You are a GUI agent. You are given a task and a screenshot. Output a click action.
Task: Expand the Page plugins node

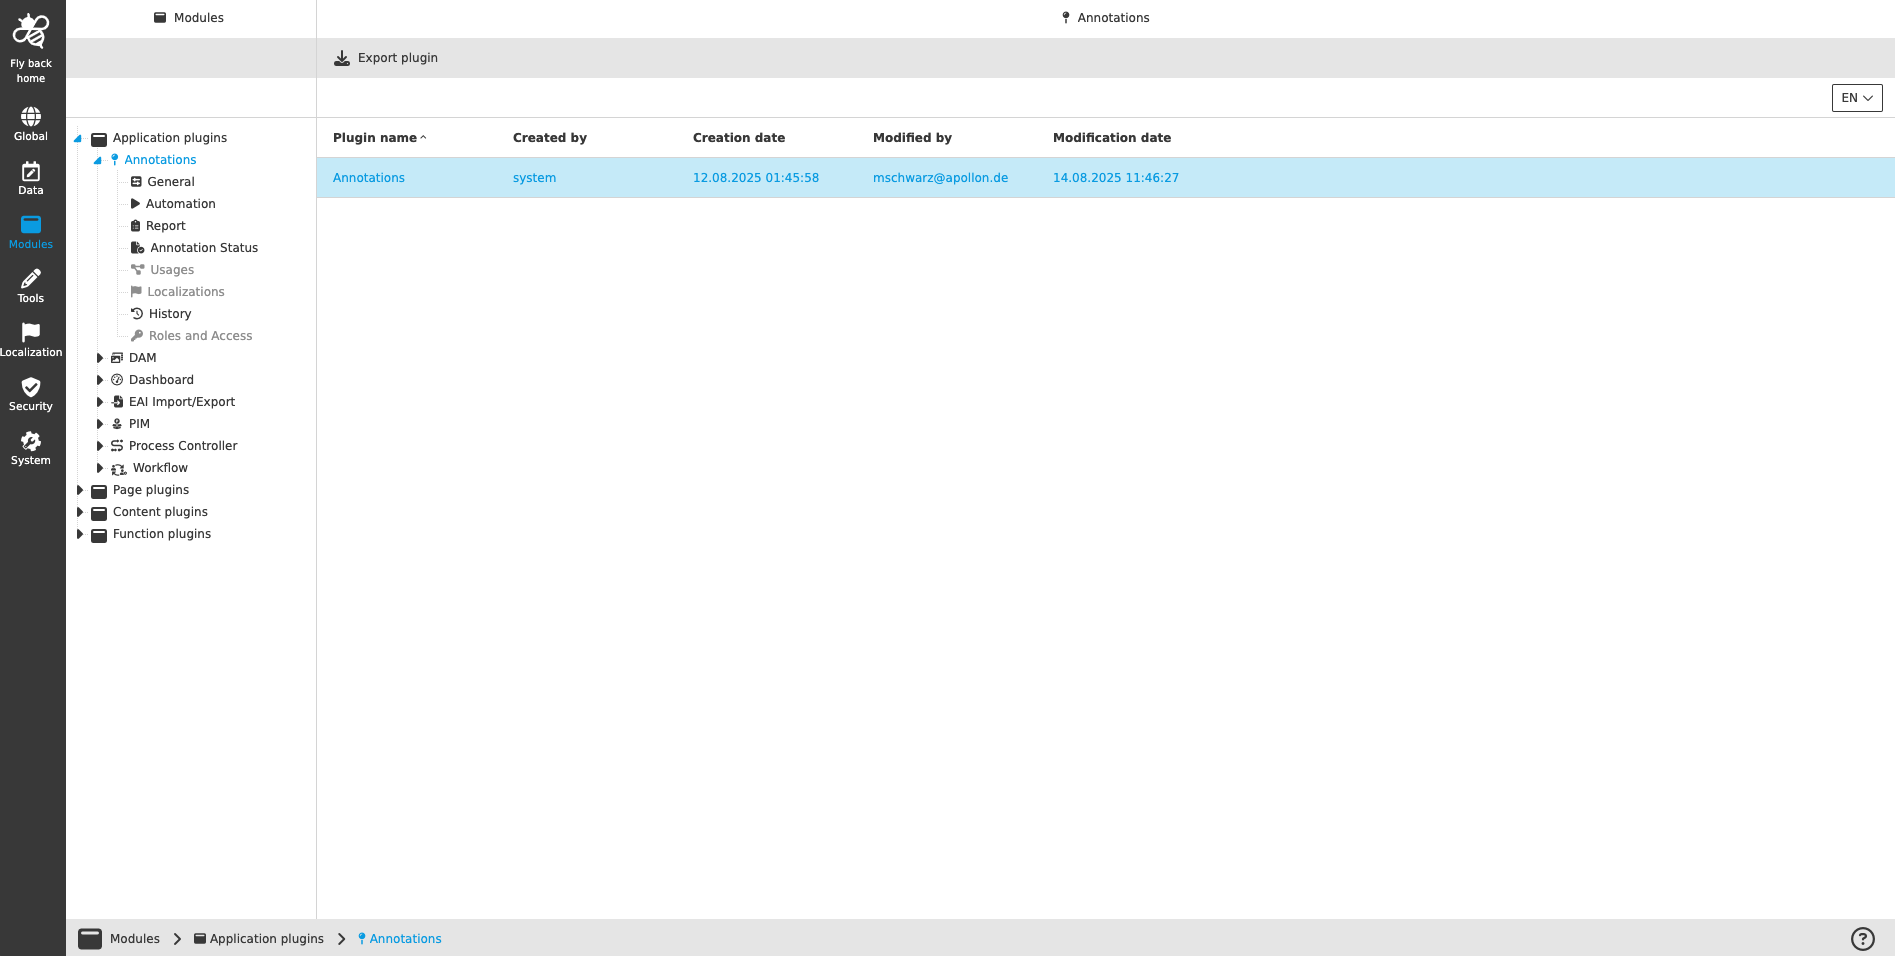click(81, 490)
